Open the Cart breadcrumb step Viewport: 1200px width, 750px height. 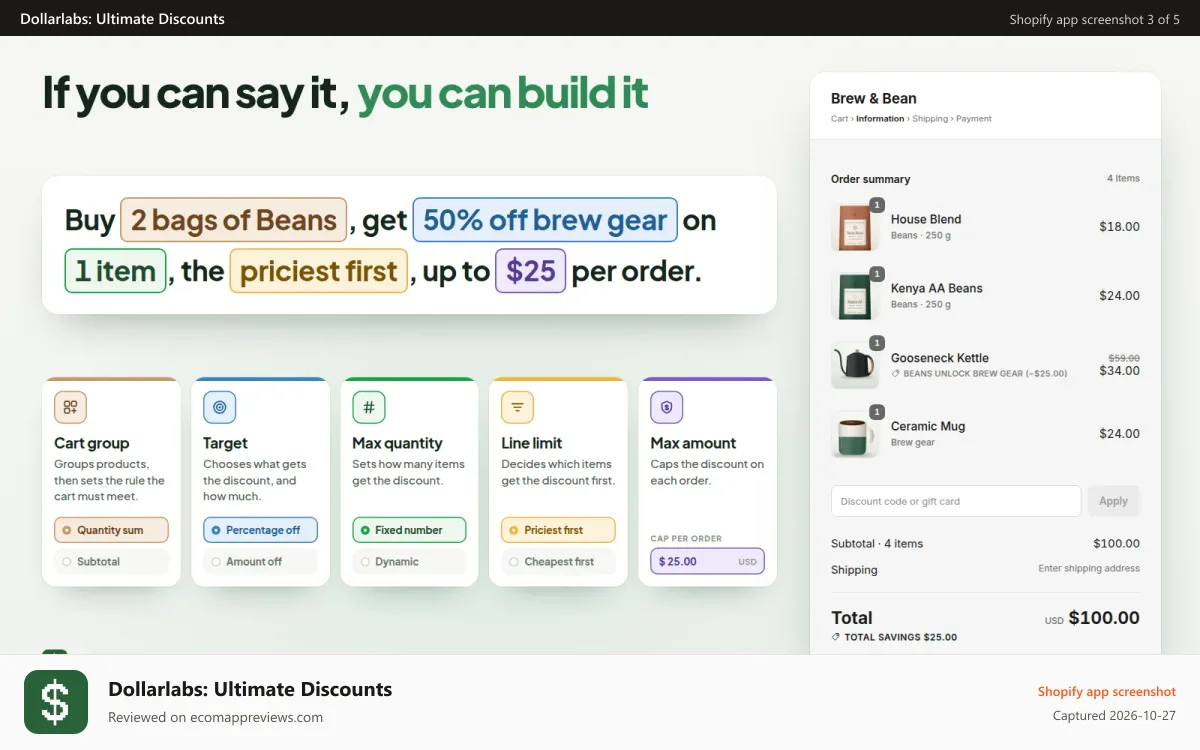[x=839, y=119]
